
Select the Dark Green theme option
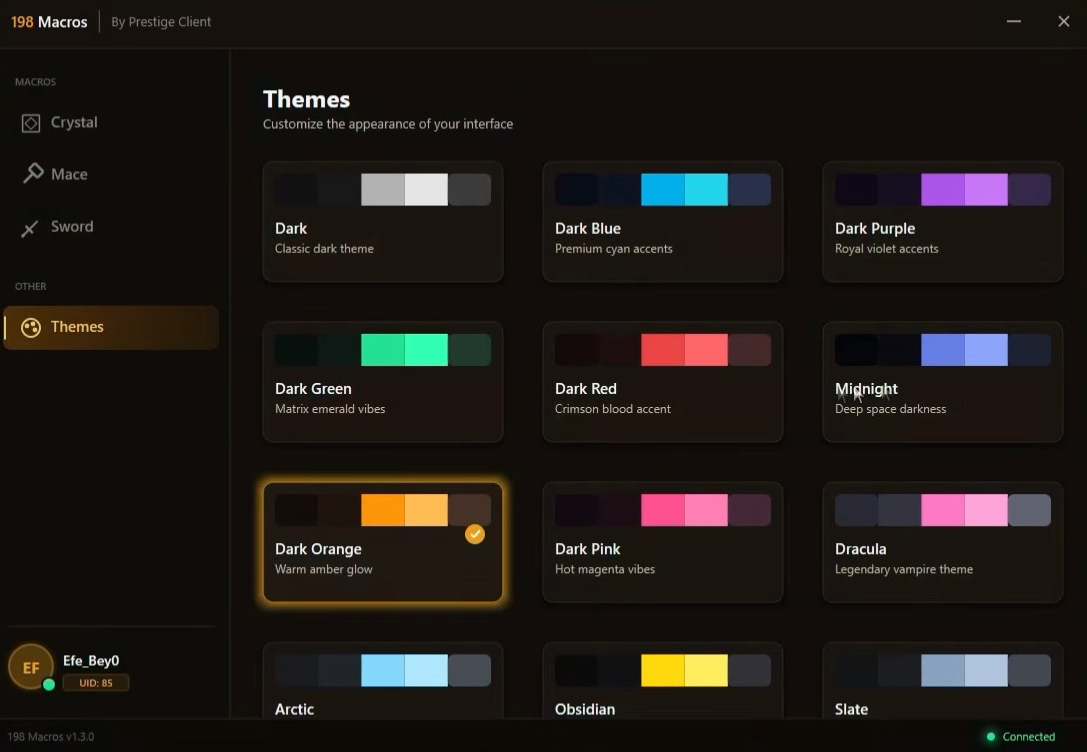[x=382, y=382]
